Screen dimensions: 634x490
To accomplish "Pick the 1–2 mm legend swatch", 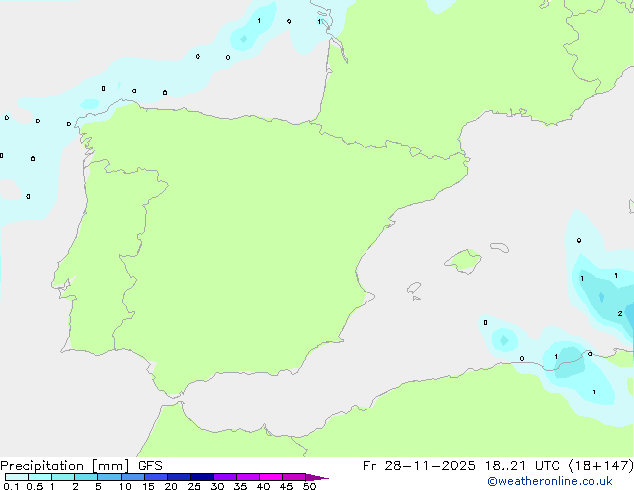I will coord(63,477).
